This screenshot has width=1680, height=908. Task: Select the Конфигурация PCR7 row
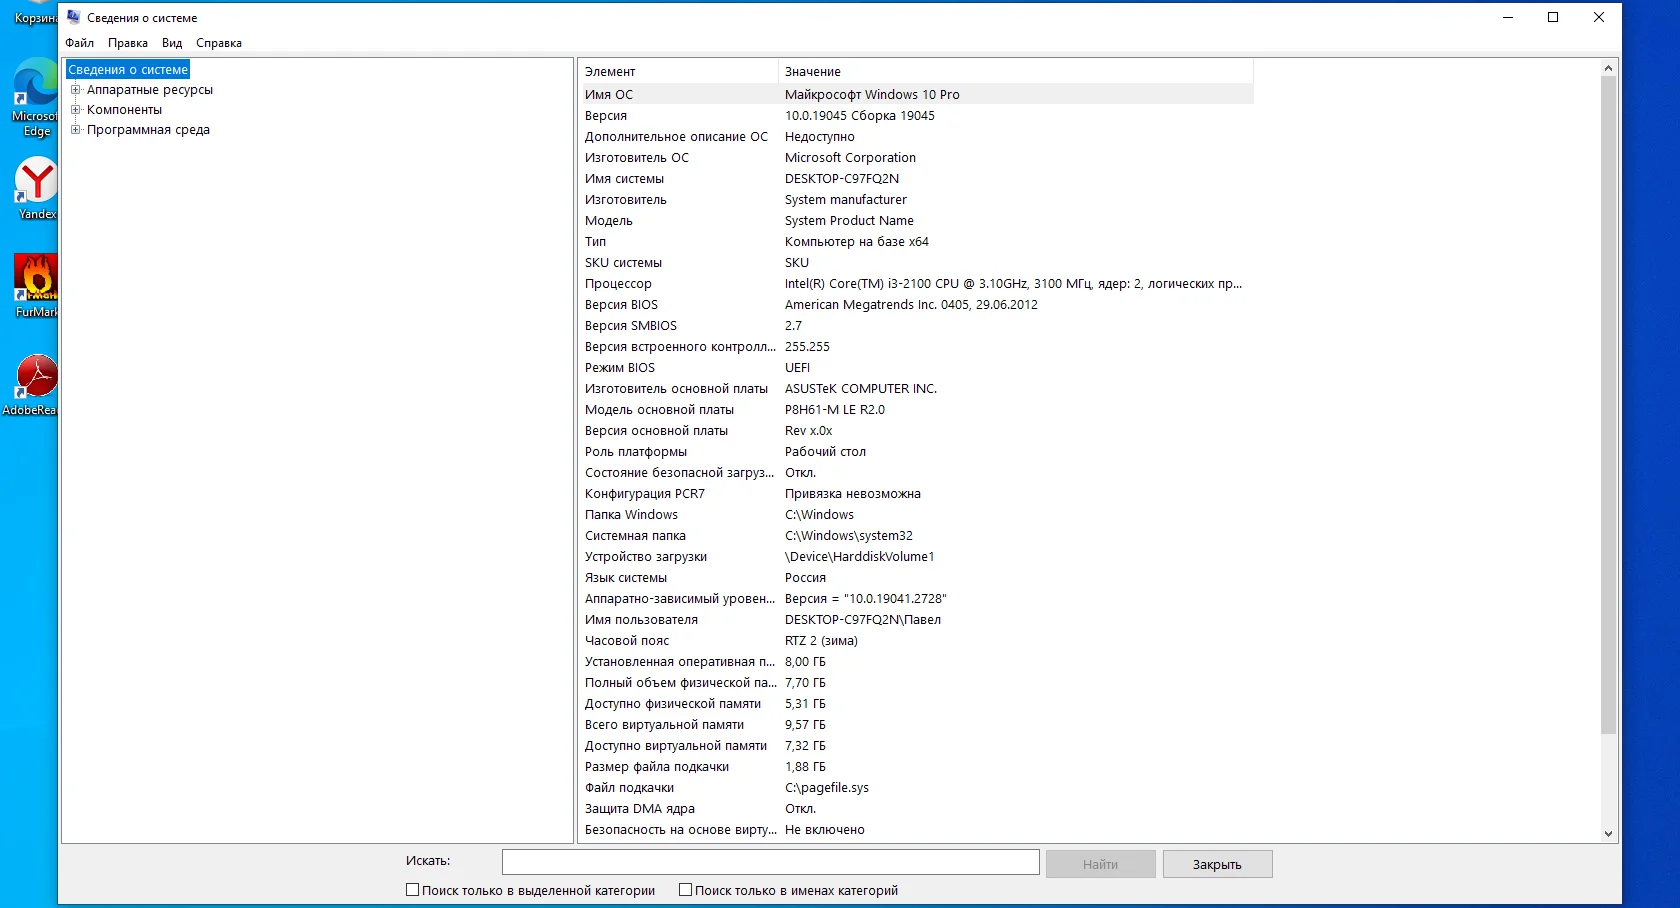(x=916, y=494)
